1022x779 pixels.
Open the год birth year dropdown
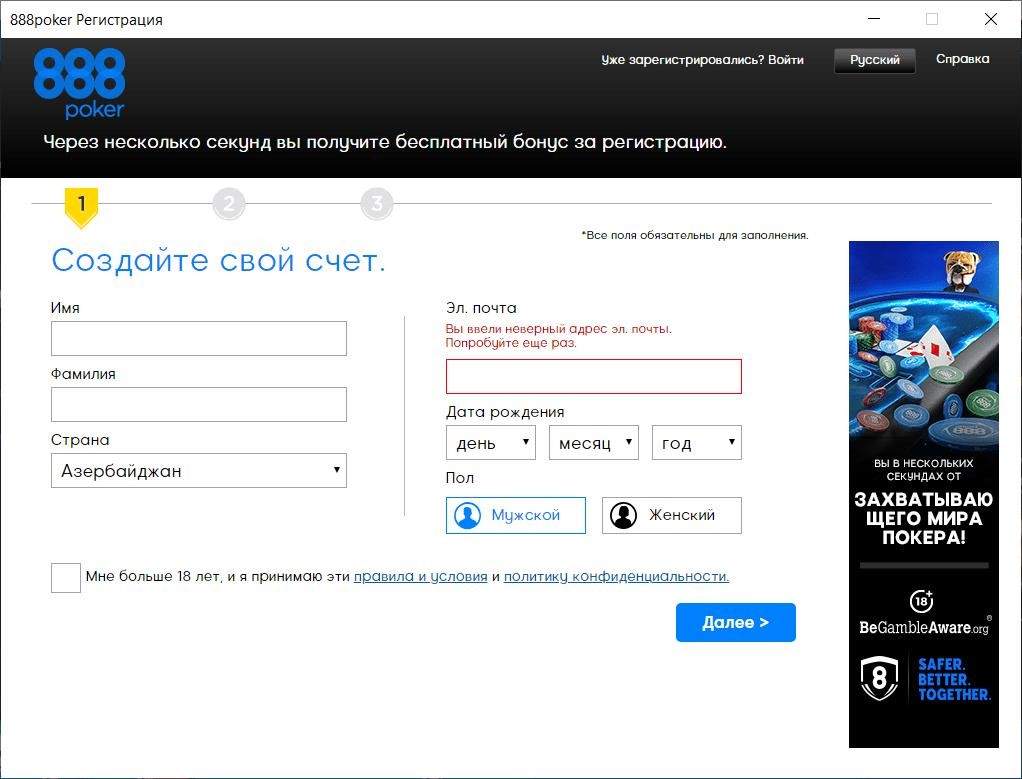point(697,443)
